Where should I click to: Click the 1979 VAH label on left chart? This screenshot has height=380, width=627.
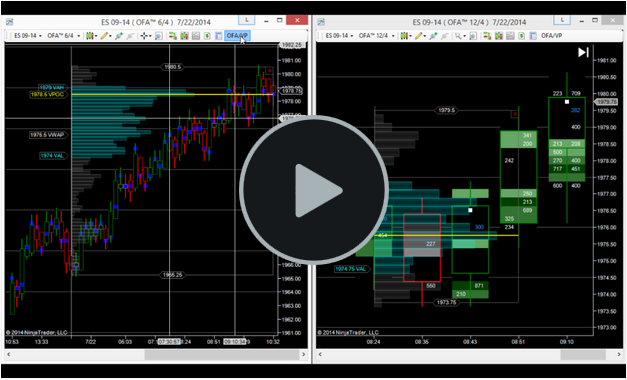click(x=53, y=88)
